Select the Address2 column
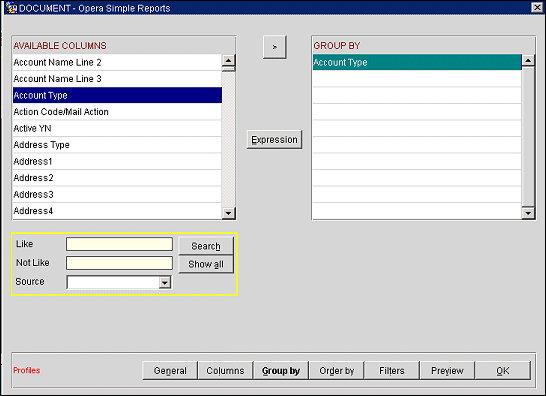The height and width of the screenshot is (396, 546). click(x=117, y=178)
